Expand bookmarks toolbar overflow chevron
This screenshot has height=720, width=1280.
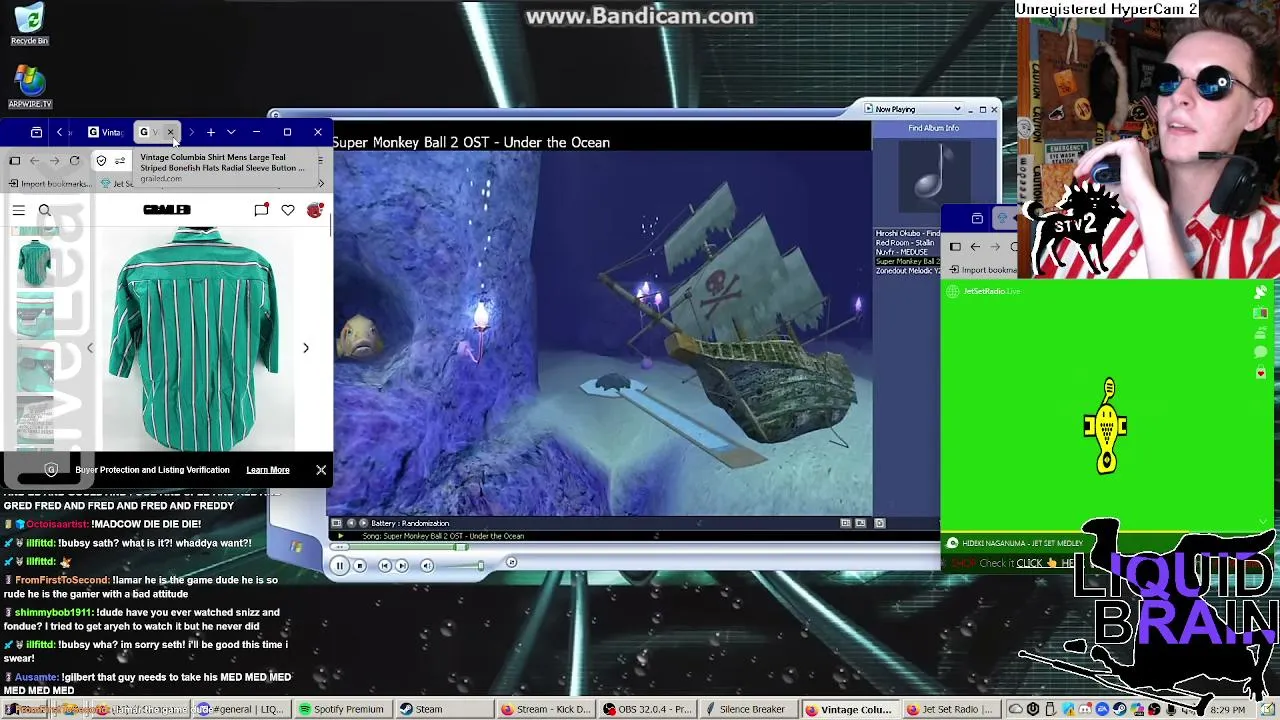pos(321,184)
